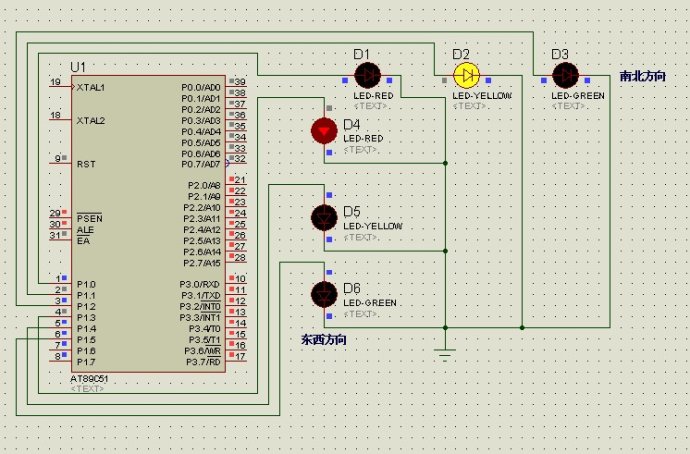The image size is (690, 454).
Task: Click the P3.7/RD pin label
Action: click(x=203, y=362)
